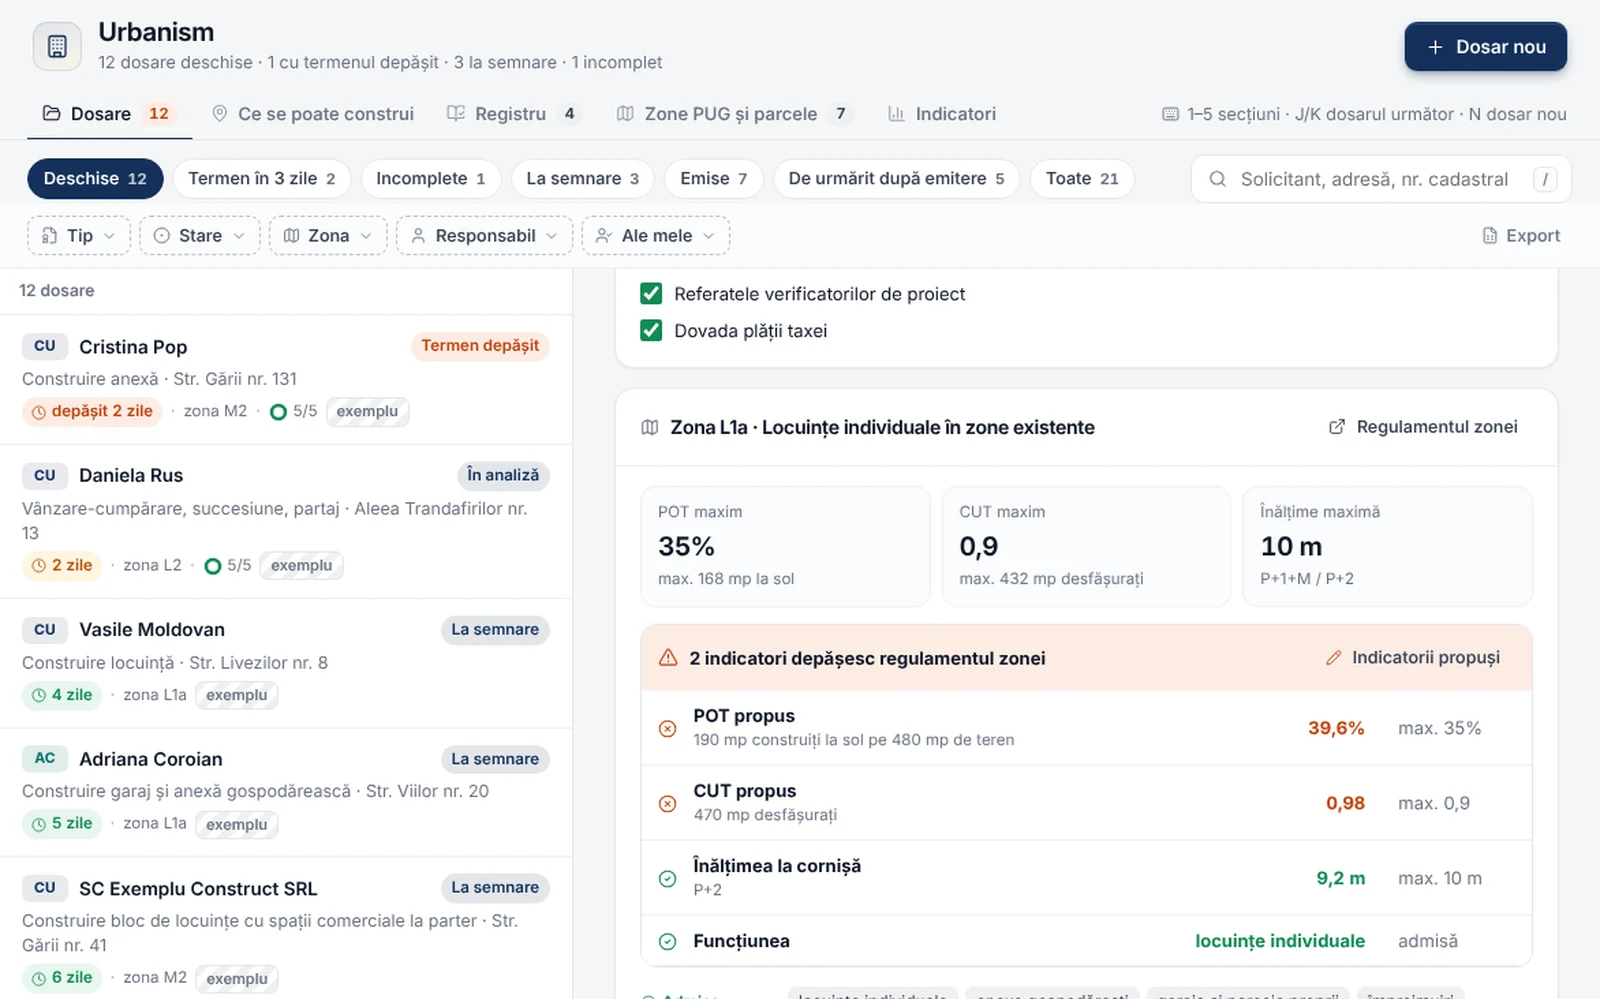The height and width of the screenshot is (999, 1600).
Task: Switch to the Registru tab
Action: coord(512,114)
